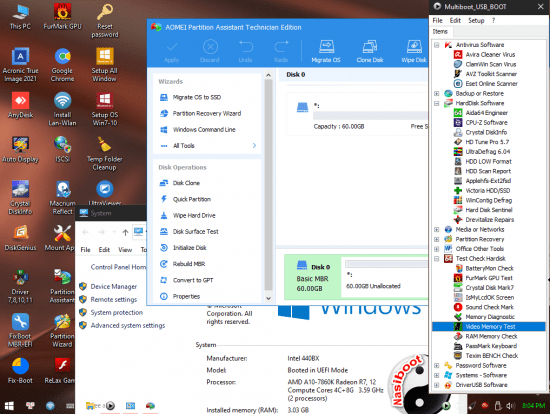Select Video Memory Test item
Screen dimensions: 550x414
click(490, 327)
